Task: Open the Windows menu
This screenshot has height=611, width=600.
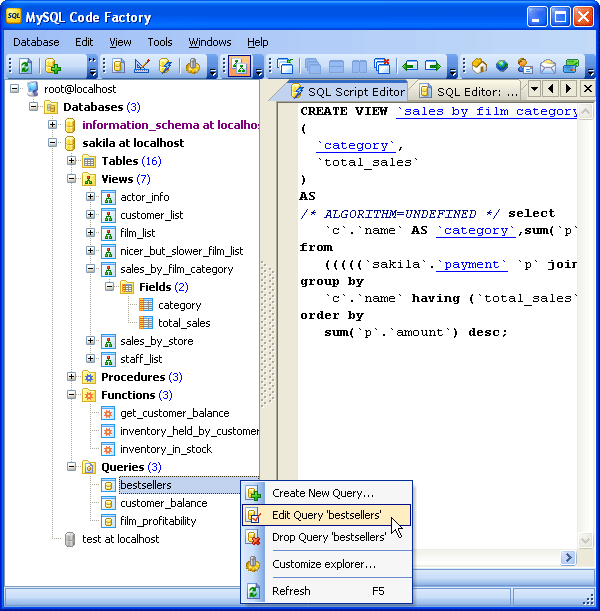Action: point(210,42)
